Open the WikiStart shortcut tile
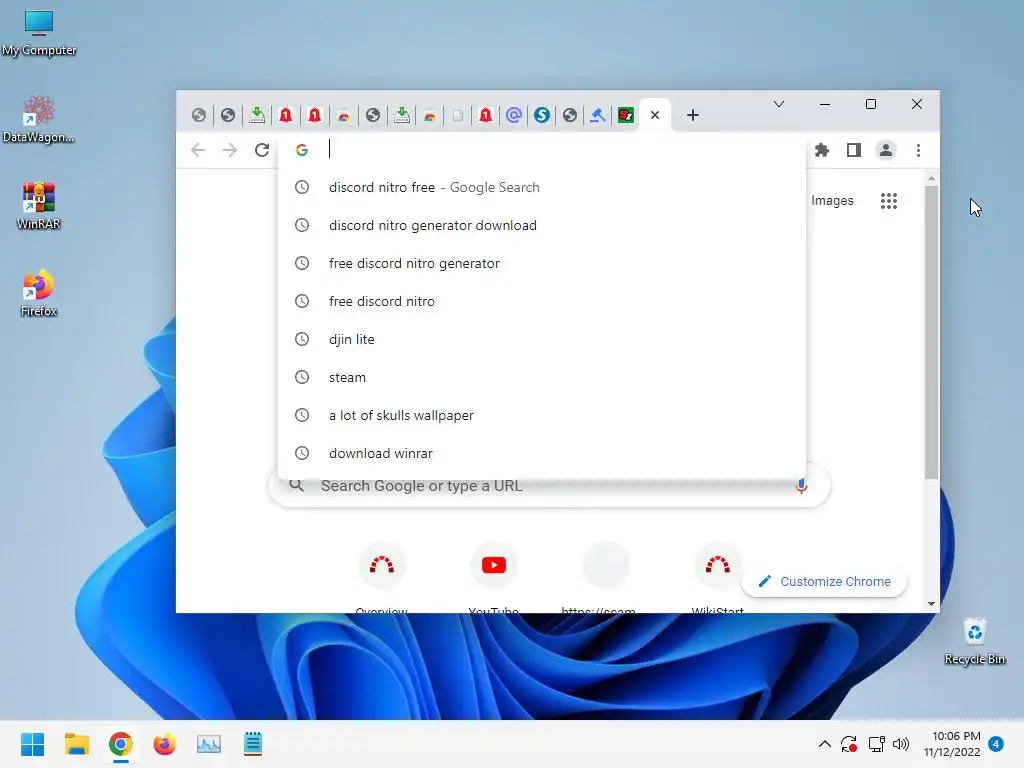Screen dimensions: 1024x768 (717, 576)
